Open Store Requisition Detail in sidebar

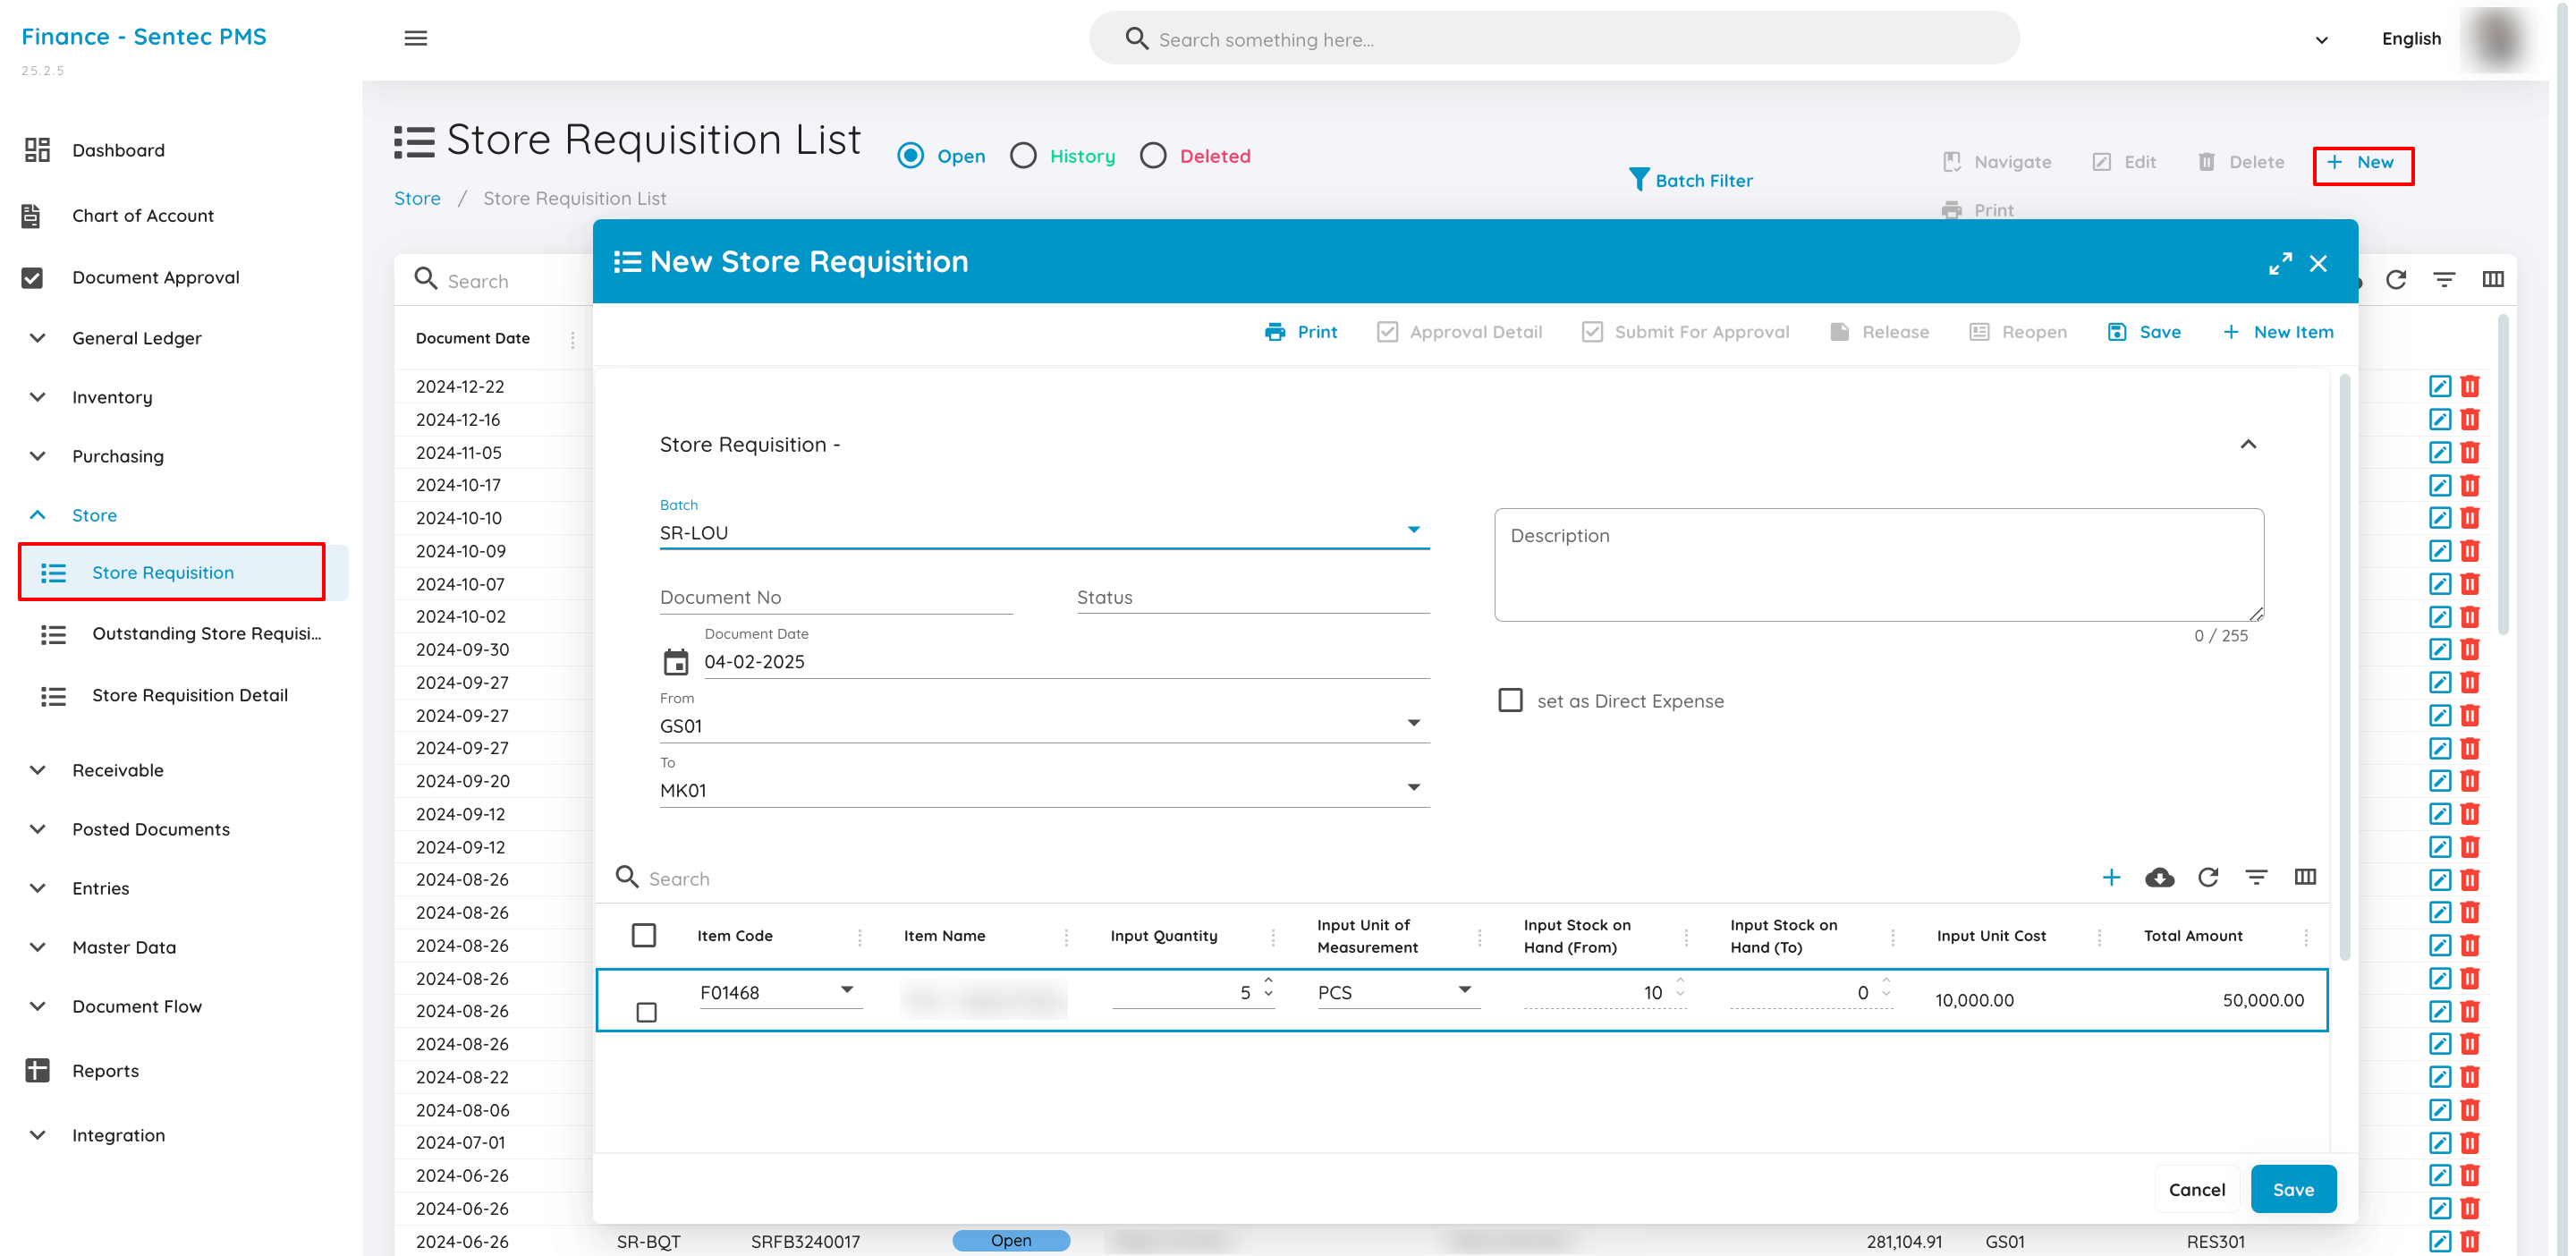(x=189, y=695)
